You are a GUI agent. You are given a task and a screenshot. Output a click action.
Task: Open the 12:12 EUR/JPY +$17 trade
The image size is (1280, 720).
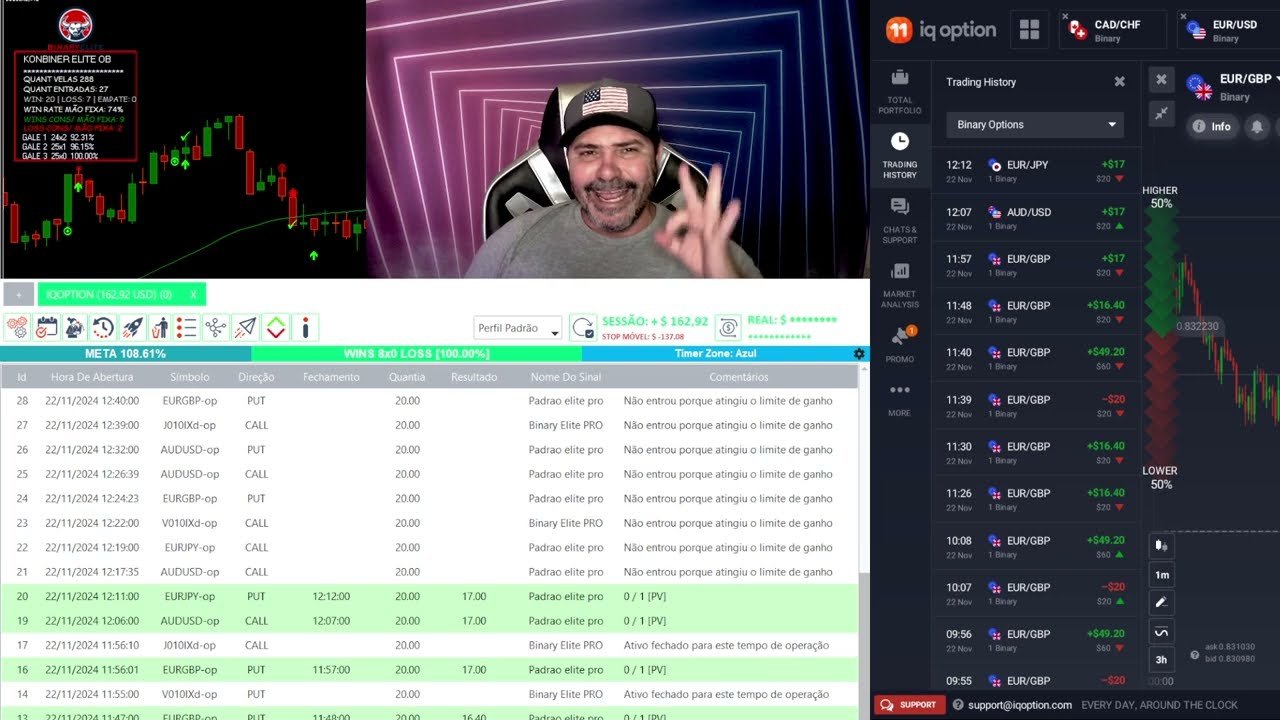pos(1036,171)
